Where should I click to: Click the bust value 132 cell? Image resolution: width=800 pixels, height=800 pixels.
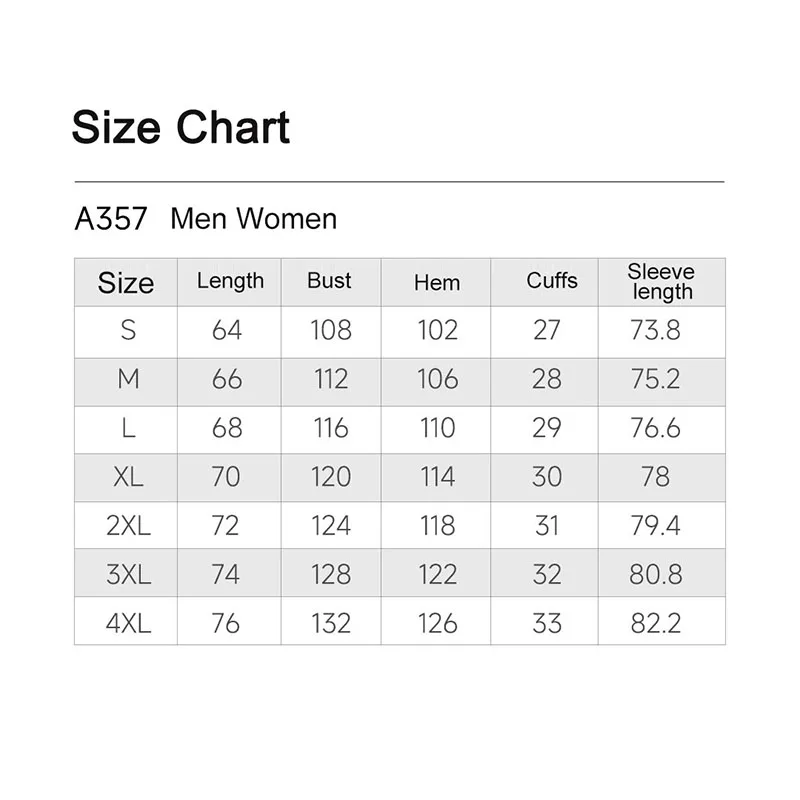click(x=331, y=623)
